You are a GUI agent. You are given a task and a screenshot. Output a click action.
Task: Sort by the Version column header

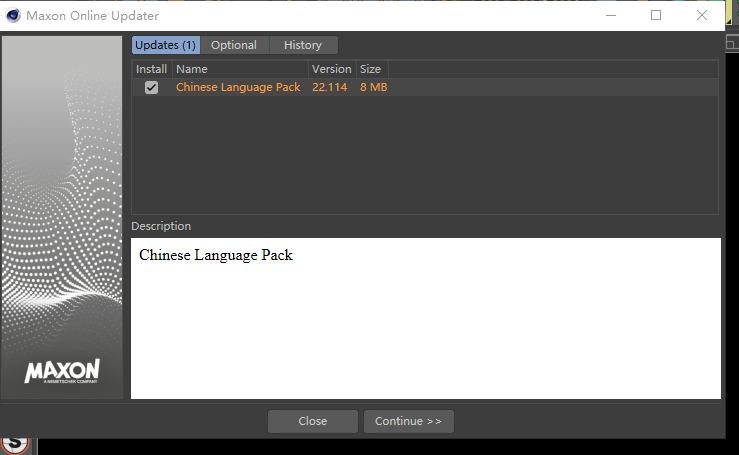[x=331, y=69]
